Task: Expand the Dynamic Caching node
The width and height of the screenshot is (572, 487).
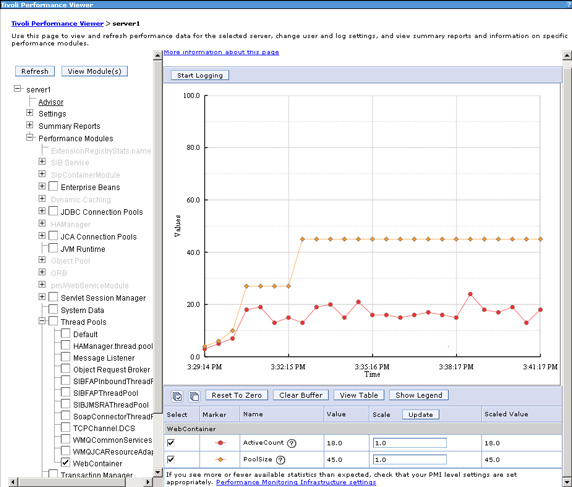Action: click(42, 199)
